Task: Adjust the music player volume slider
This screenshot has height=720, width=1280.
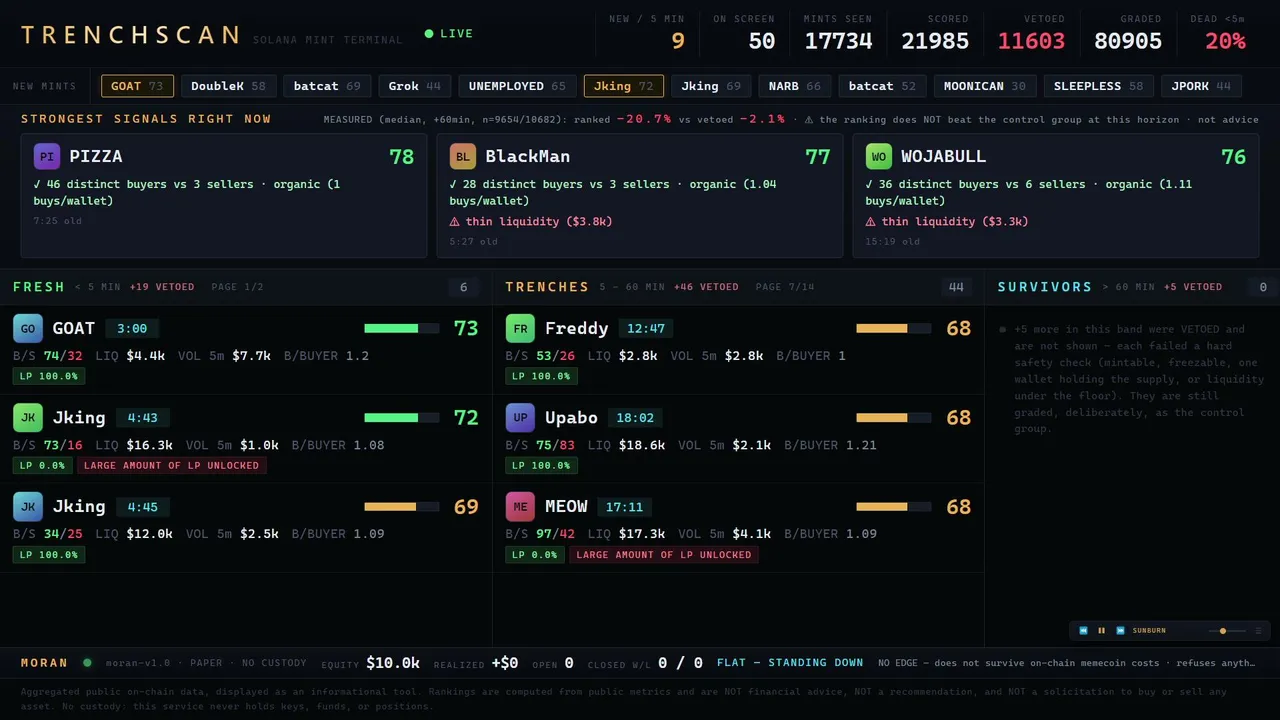Action: [x=1227, y=631]
